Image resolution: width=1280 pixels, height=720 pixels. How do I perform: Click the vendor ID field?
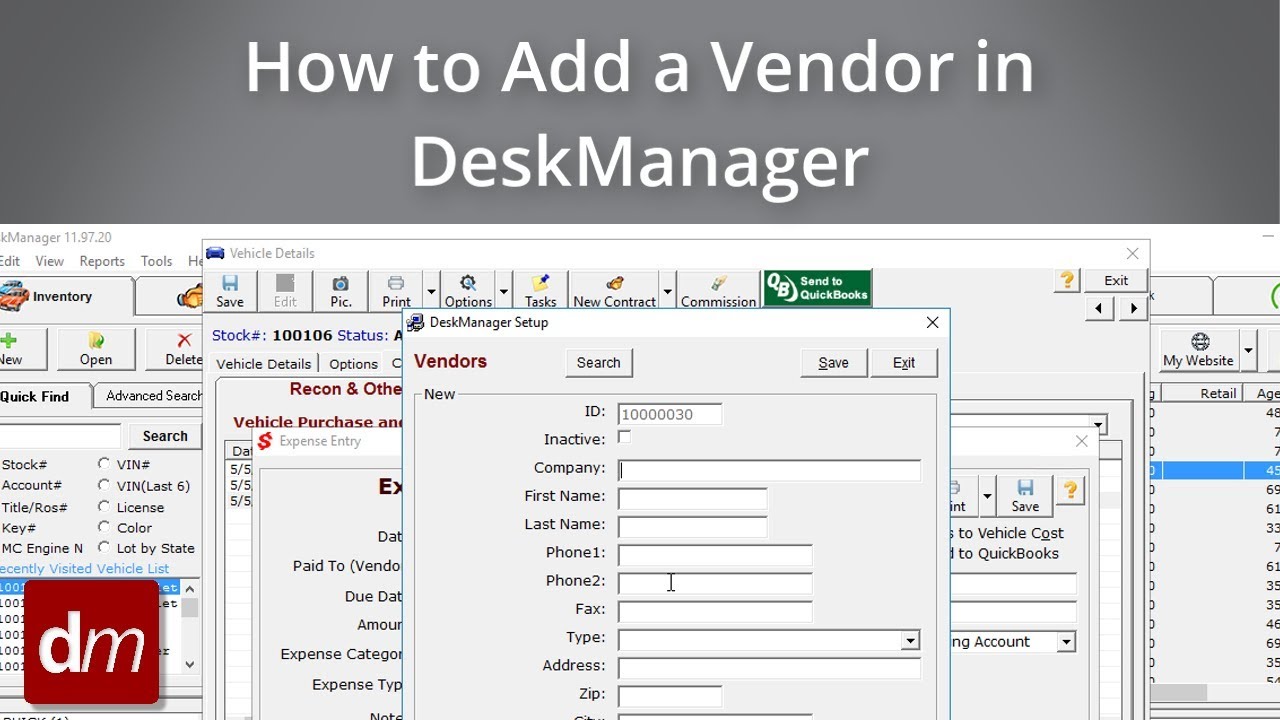tap(670, 414)
